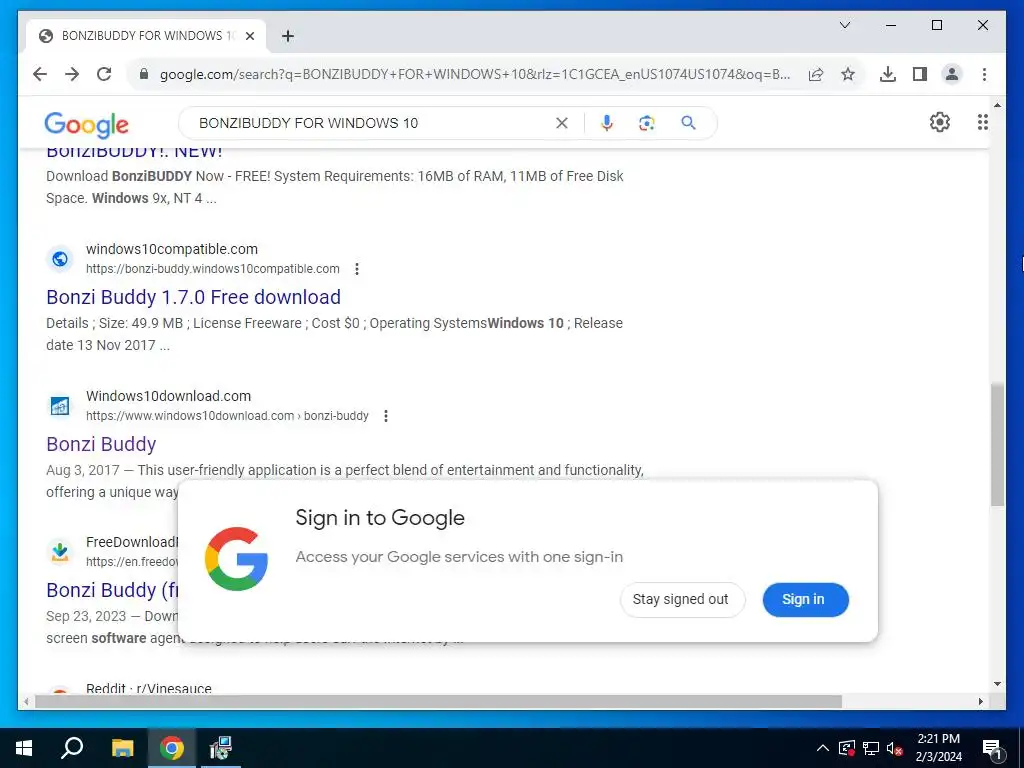Open Google quick settings gear icon
1024x768 pixels.
tap(939, 122)
